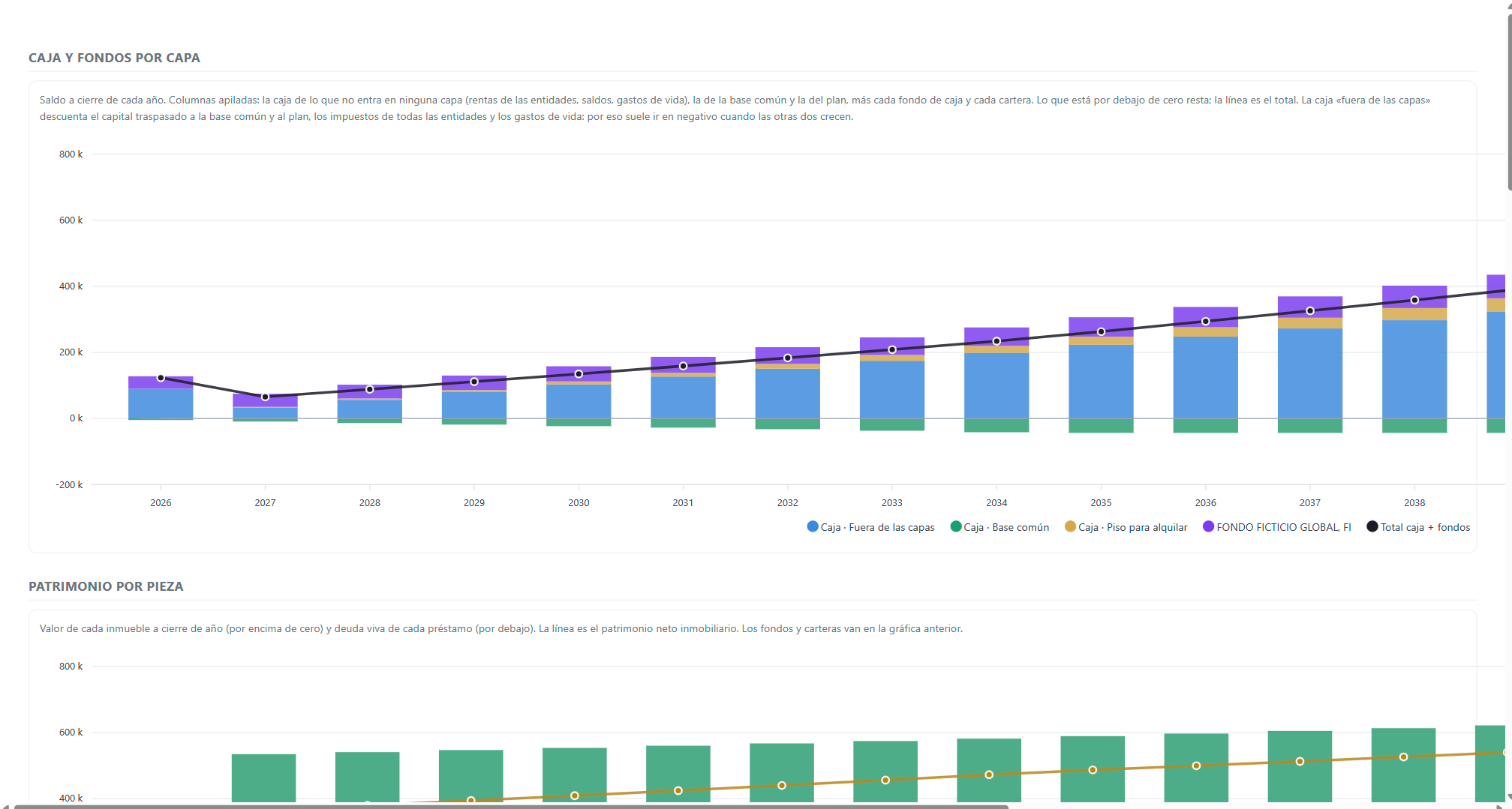
Task: Click the '800 k' label in Patrimonio chart
Action: pyautogui.click(x=70, y=666)
